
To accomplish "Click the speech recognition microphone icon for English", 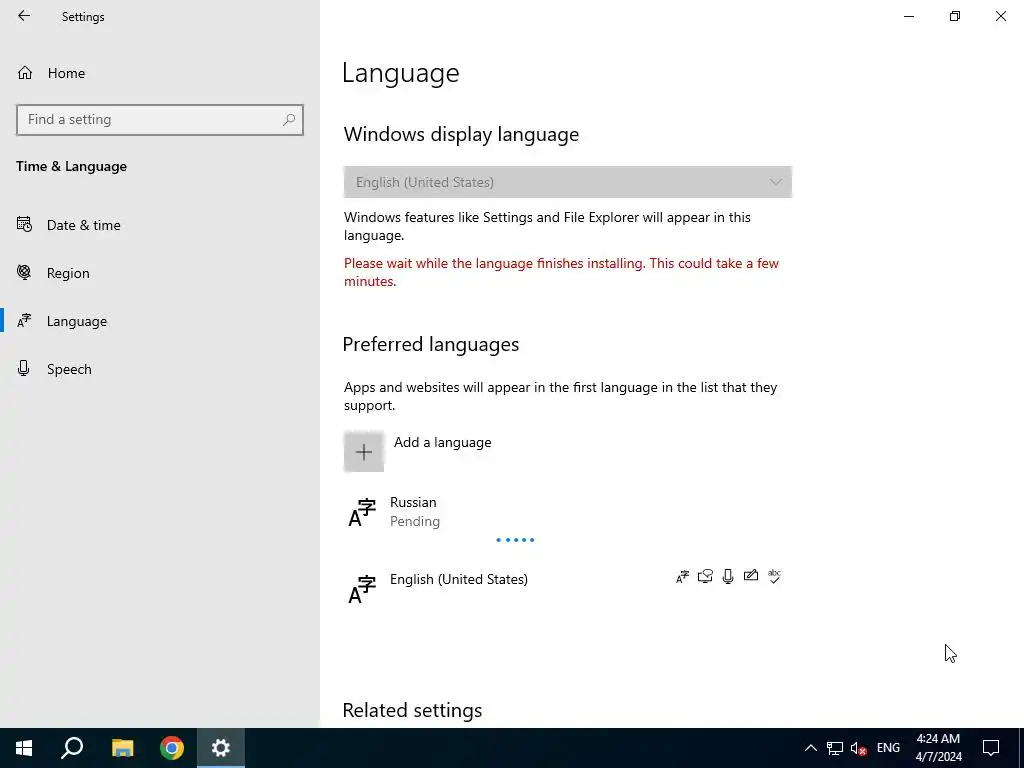I will pyautogui.click(x=728, y=576).
